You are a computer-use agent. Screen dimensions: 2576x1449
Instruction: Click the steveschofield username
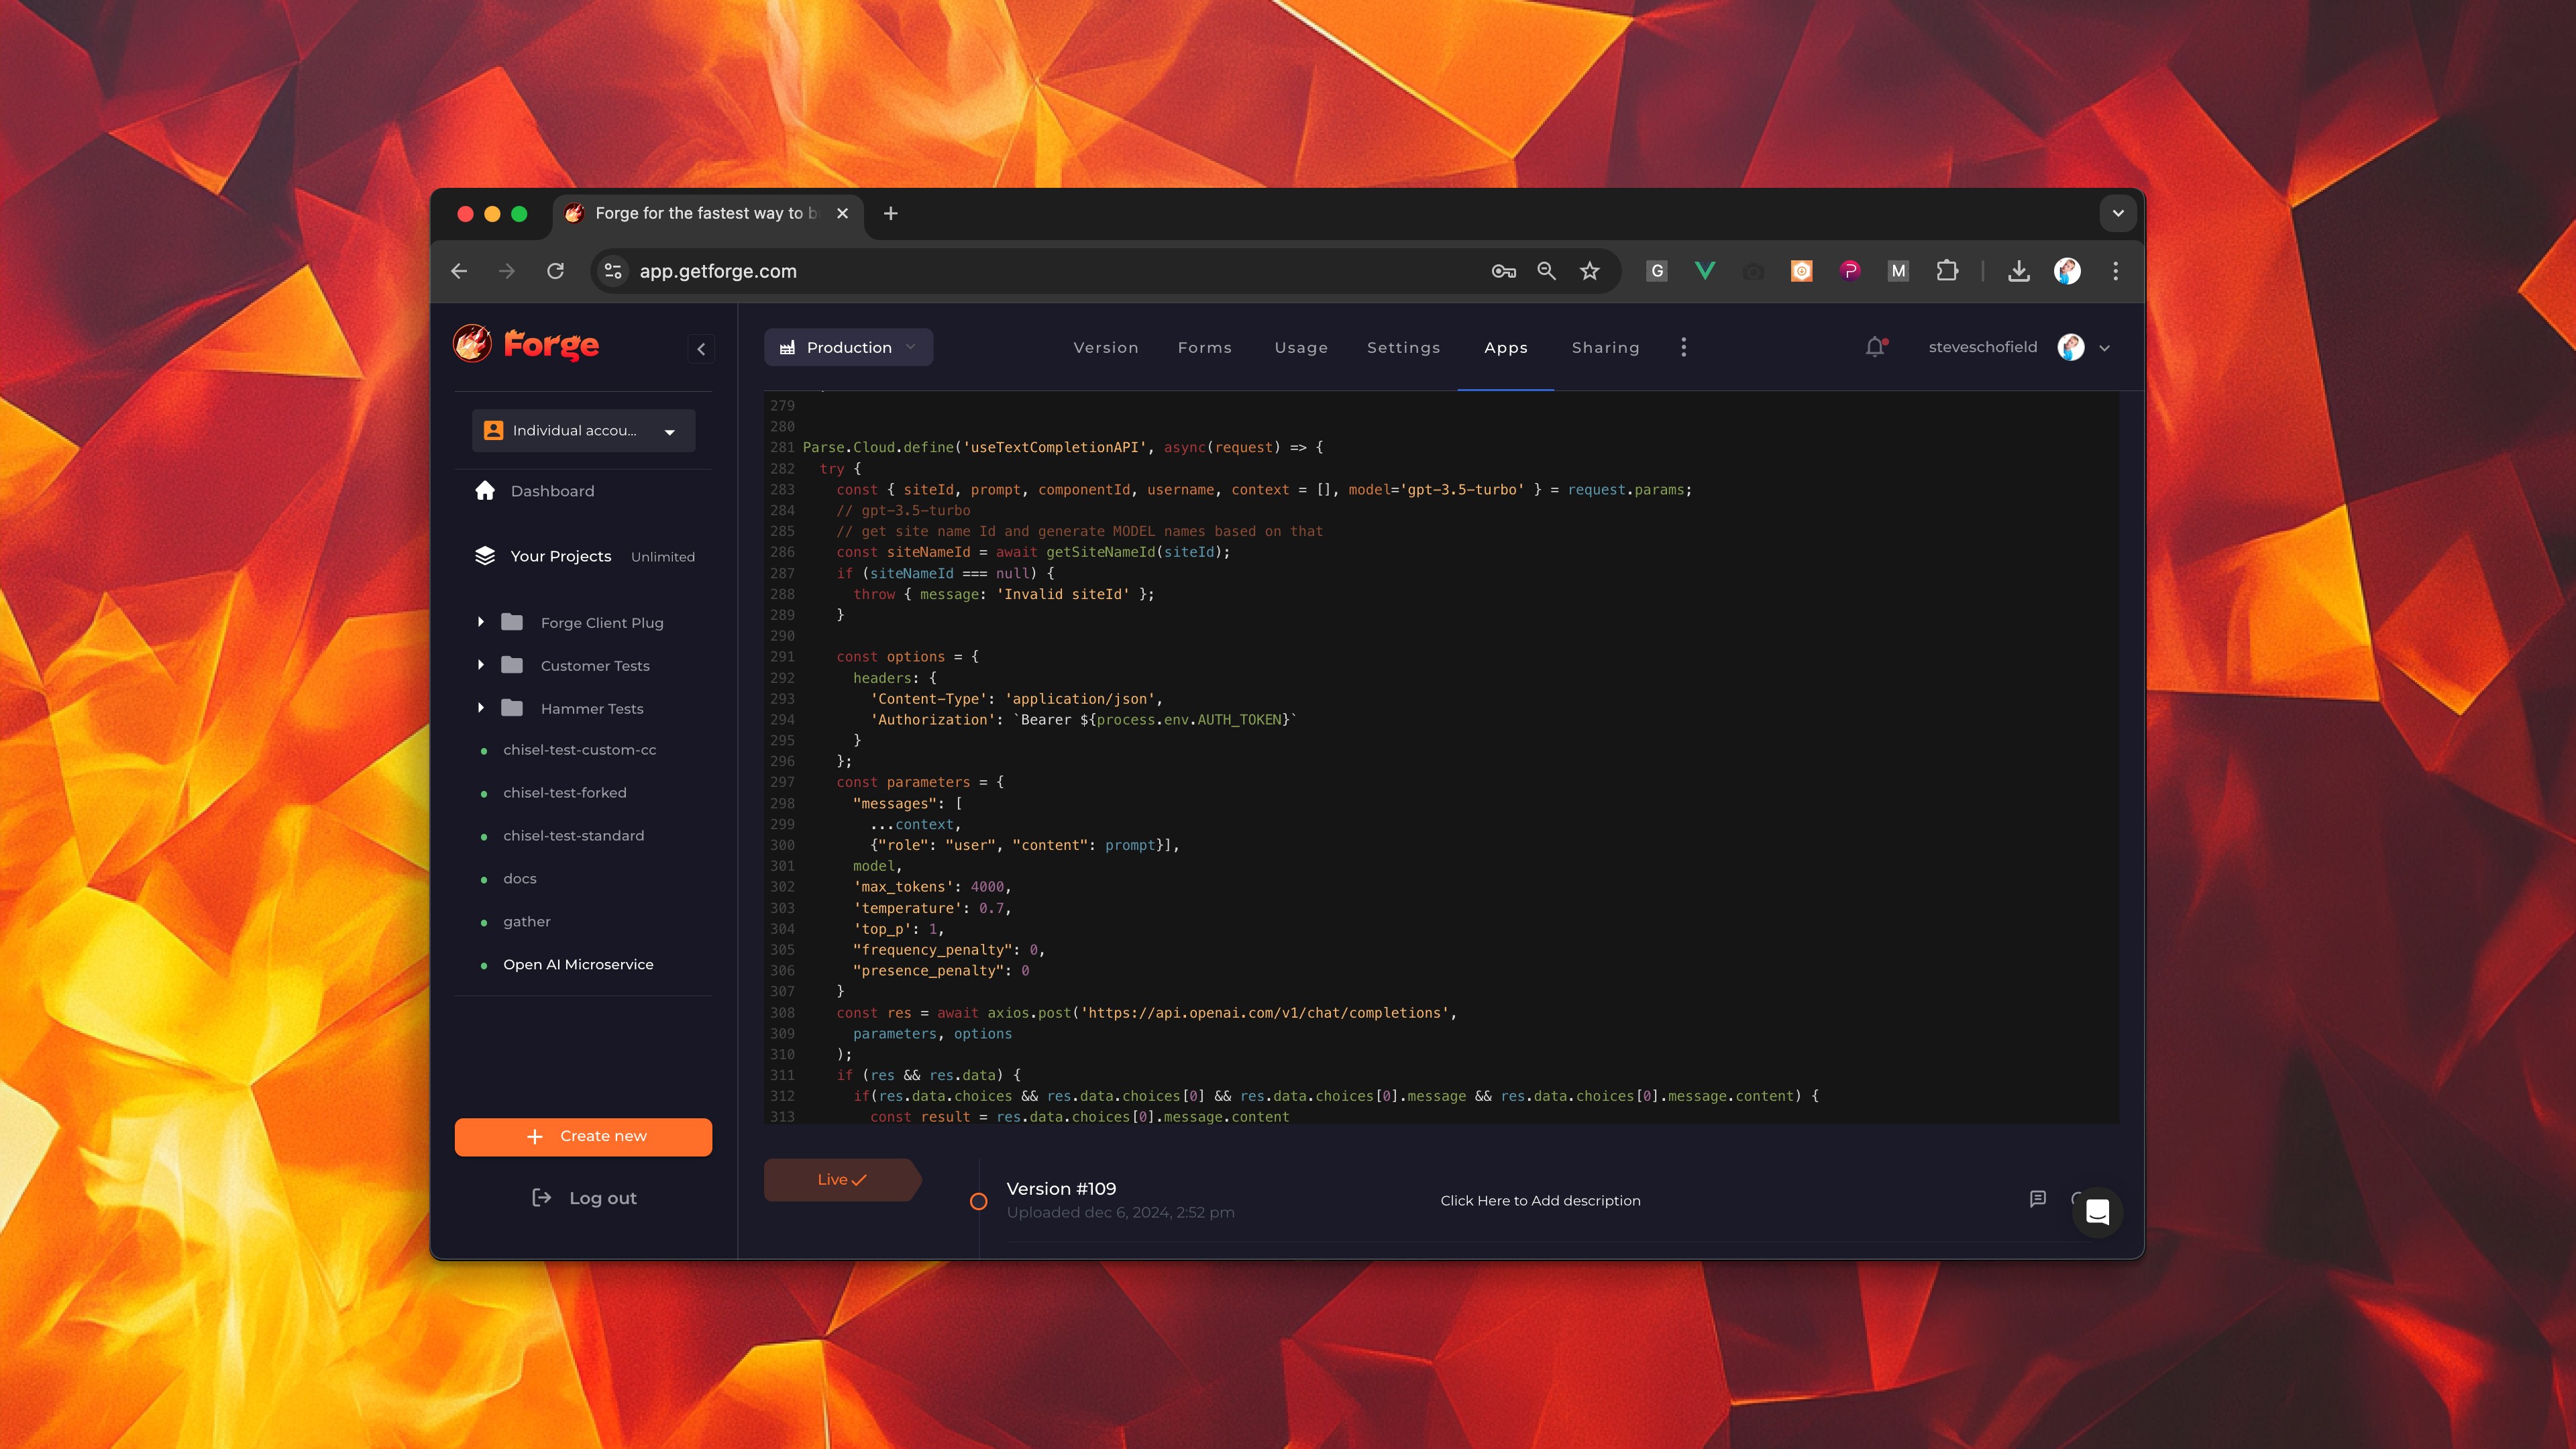point(1983,347)
